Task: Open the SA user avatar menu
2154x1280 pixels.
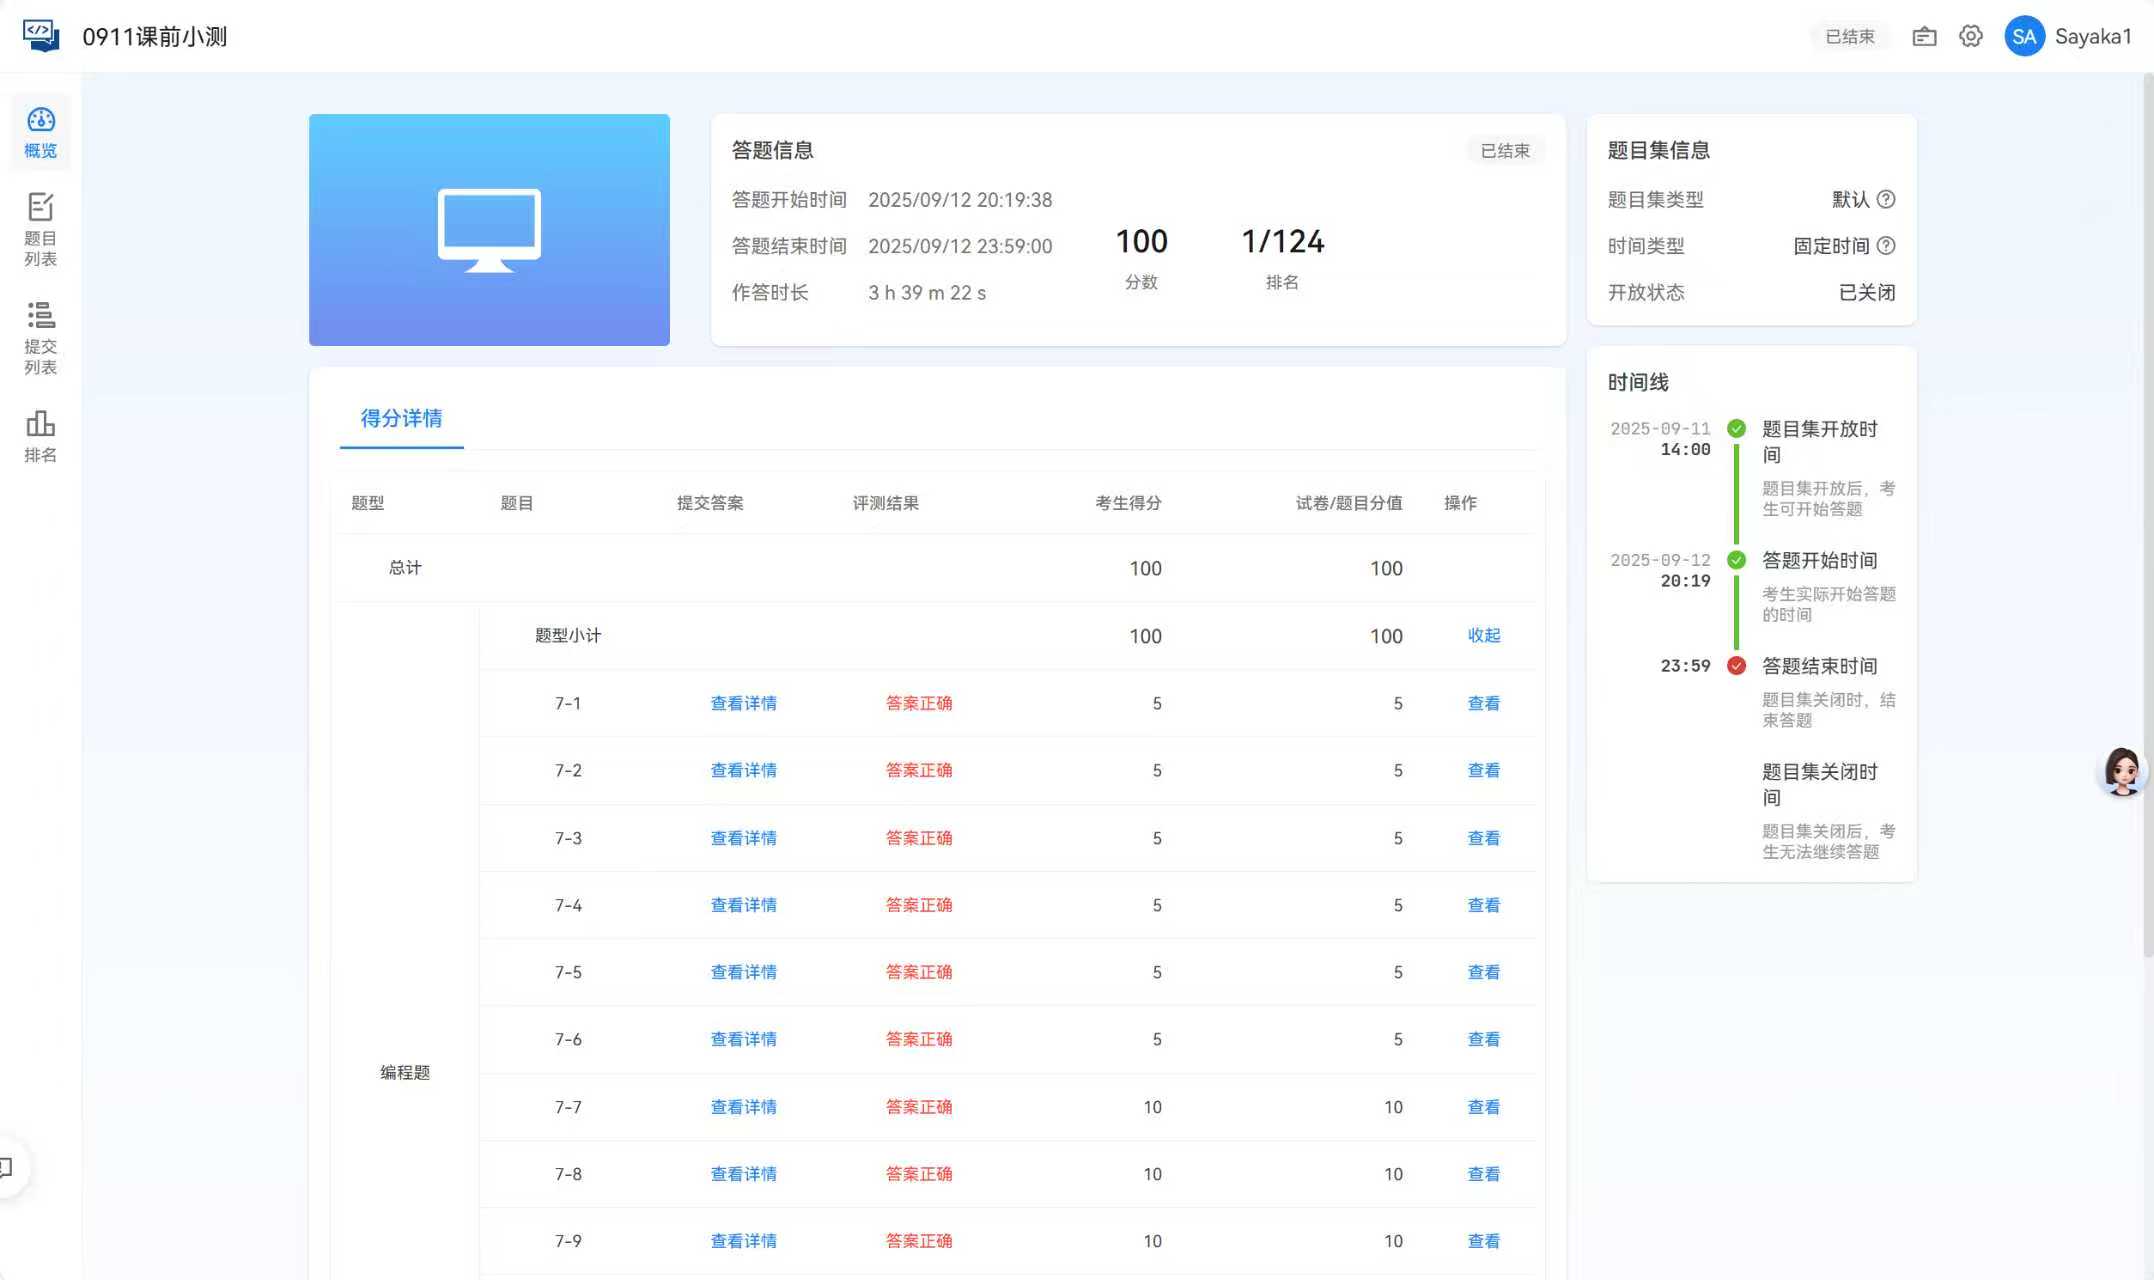Action: (x=2024, y=37)
